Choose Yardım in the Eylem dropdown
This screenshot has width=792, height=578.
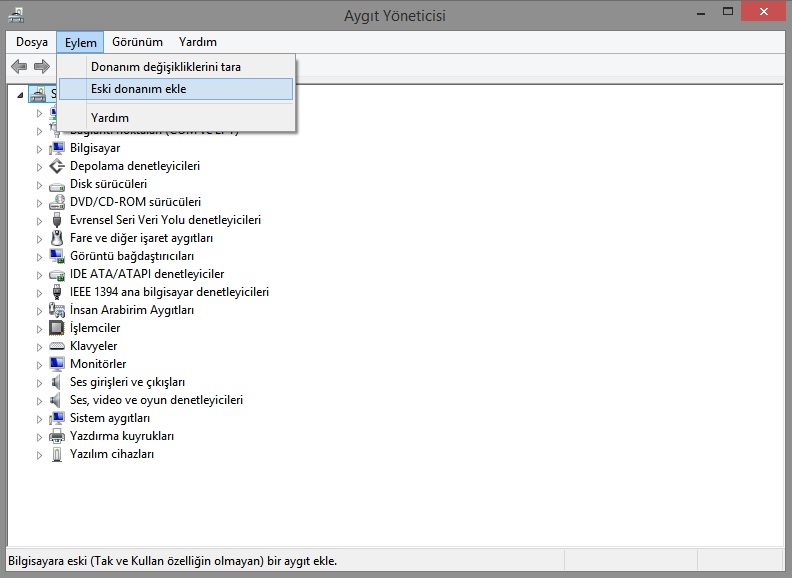pyautogui.click(x=176, y=118)
